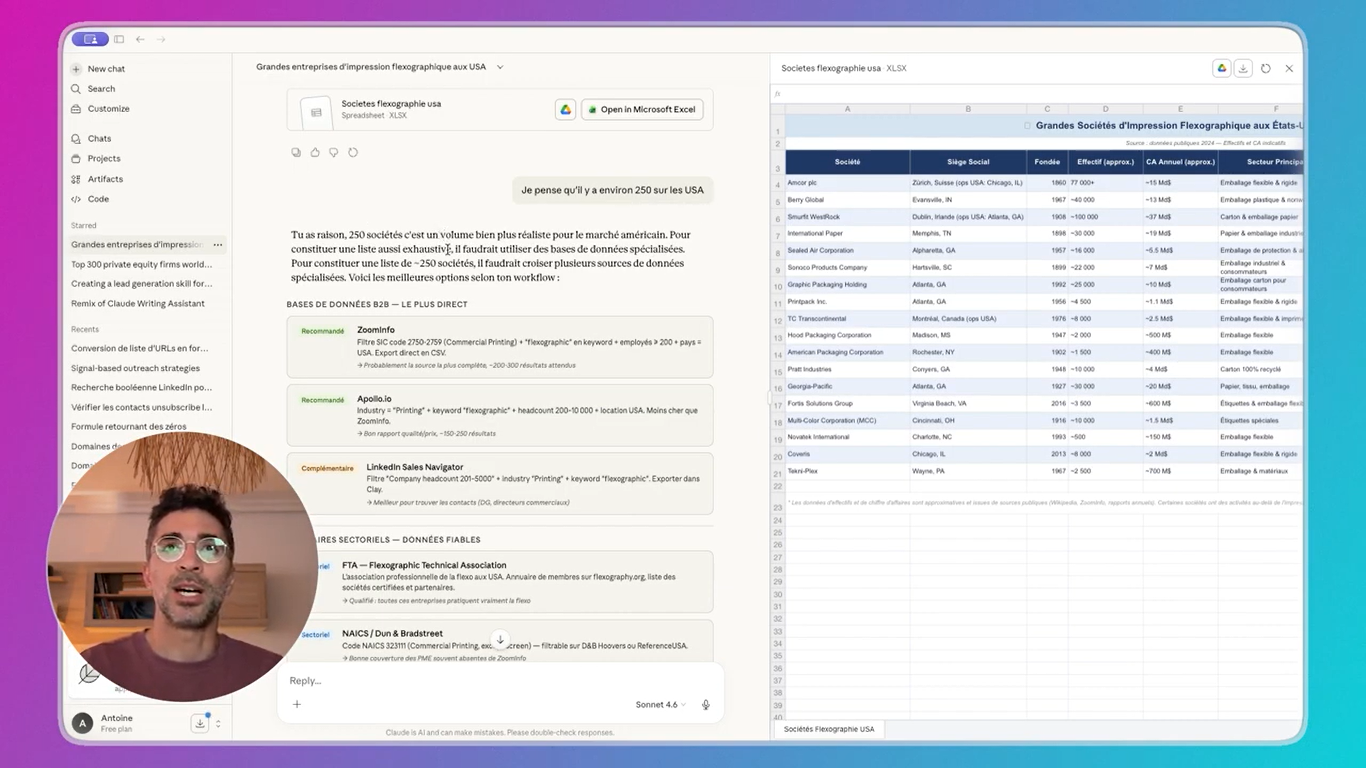Click the FTA Flexographic Technical Association card

pos(500,582)
